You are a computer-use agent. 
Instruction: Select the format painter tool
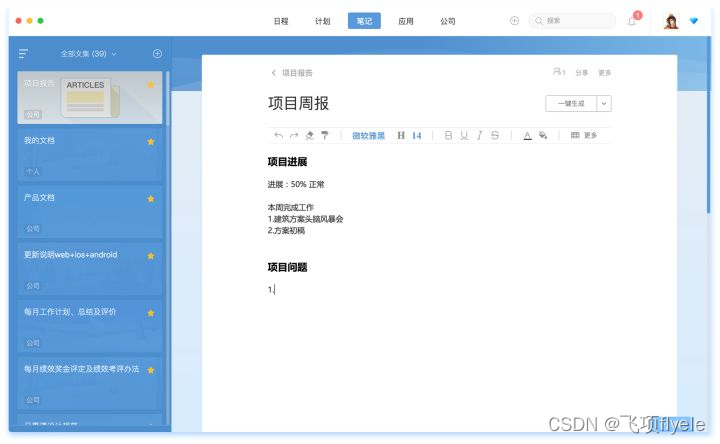(325, 135)
